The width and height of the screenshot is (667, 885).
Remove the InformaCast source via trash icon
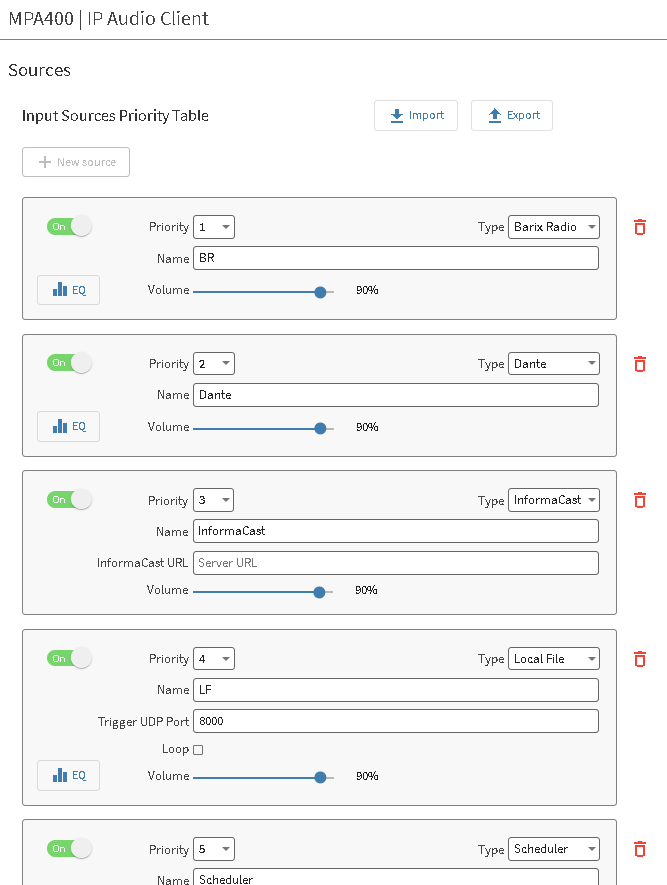tap(640, 500)
